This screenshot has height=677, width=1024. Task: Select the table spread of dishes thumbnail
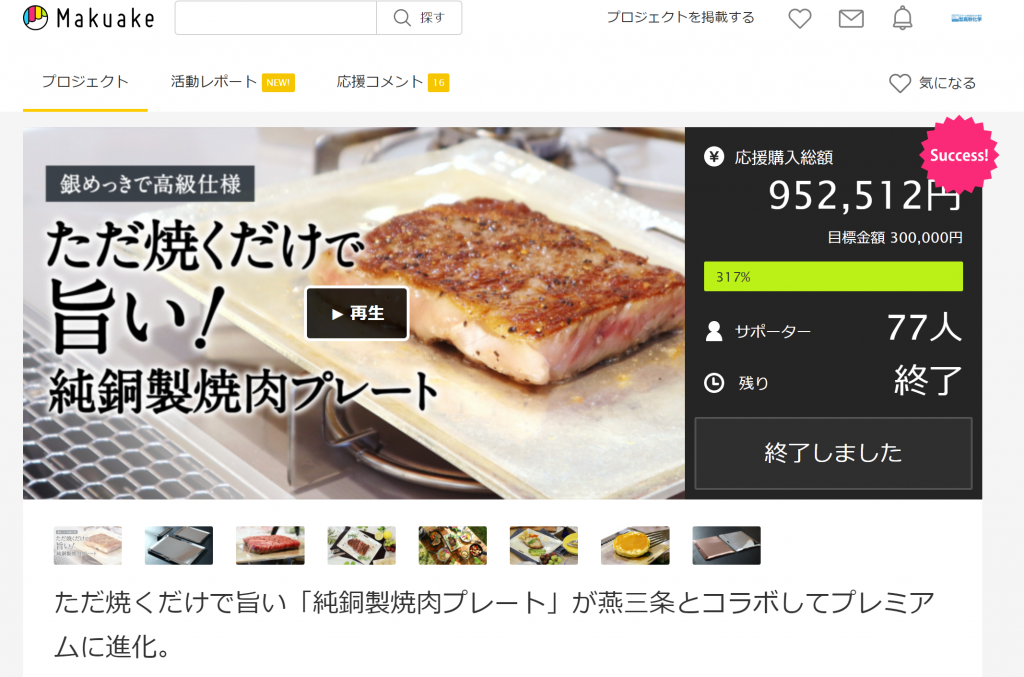click(x=453, y=546)
